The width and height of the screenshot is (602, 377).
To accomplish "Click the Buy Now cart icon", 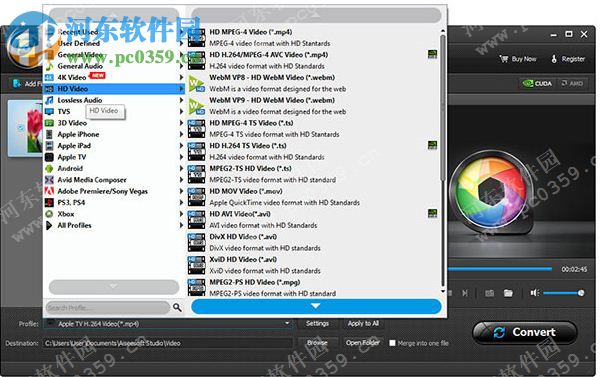I will point(503,59).
